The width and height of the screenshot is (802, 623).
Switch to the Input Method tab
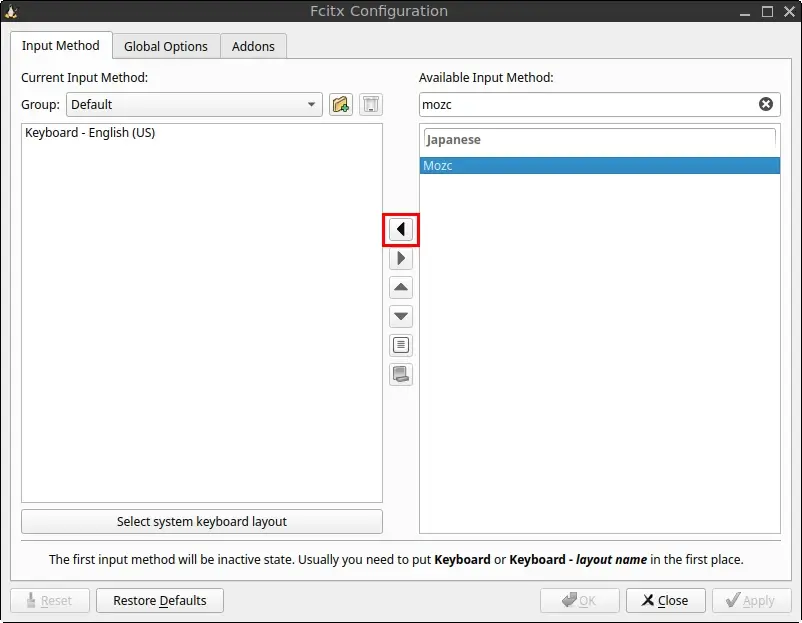(61, 46)
